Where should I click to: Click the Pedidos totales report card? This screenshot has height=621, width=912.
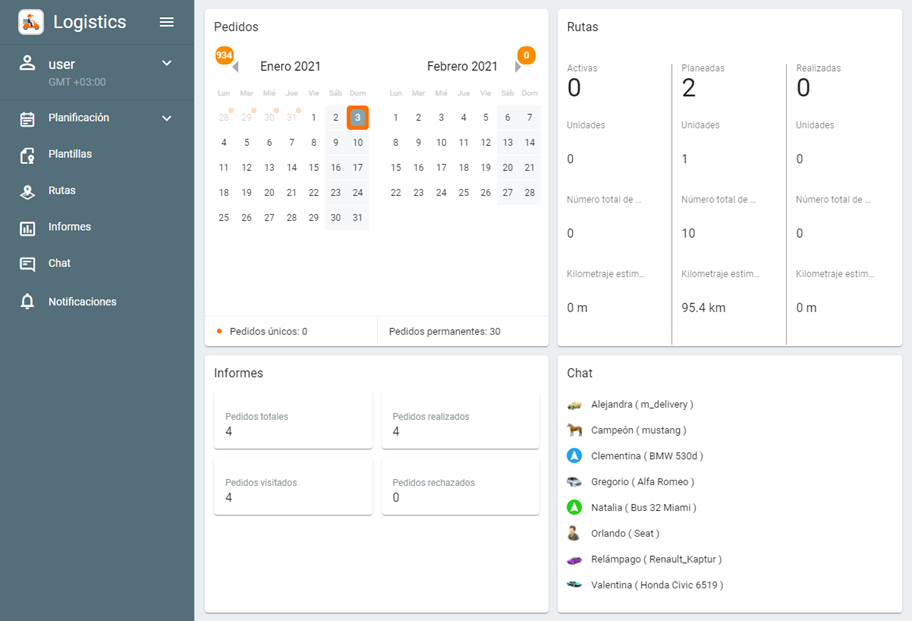click(x=293, y=423)
